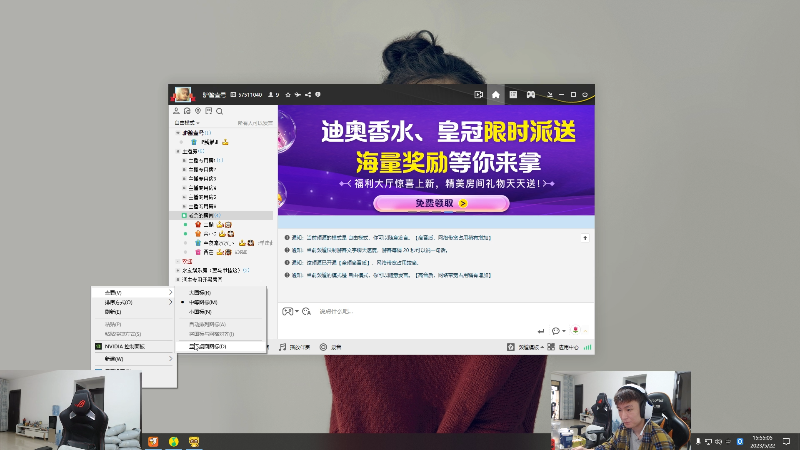Select the user row with the blue shirt in the highlighted channel
800x450 pixels.
pyautogui.click(x=221, y=243)
